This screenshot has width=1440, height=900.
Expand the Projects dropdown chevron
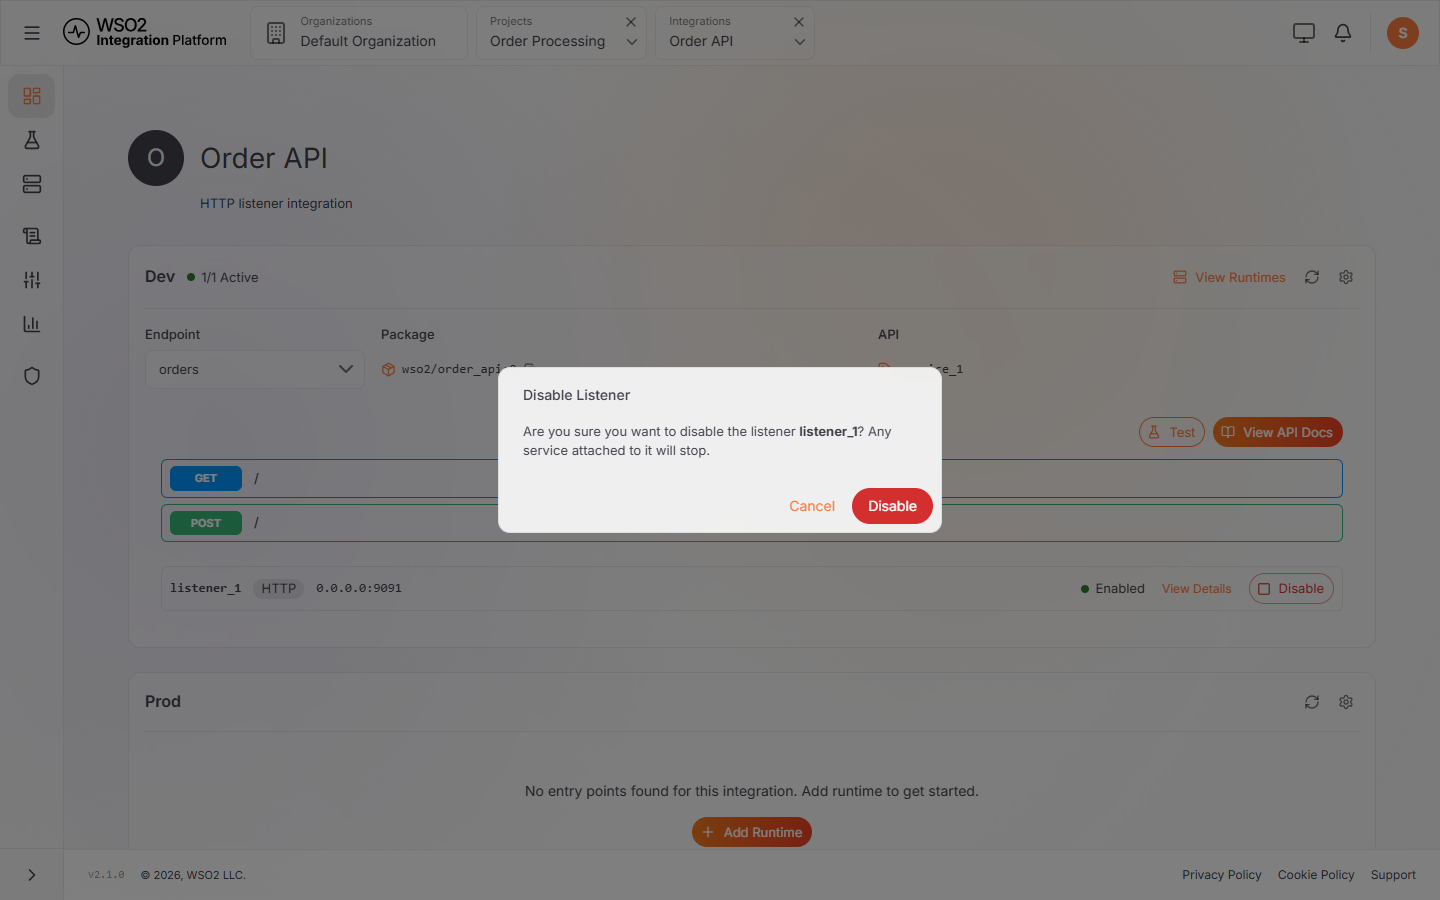pos(631,42)
